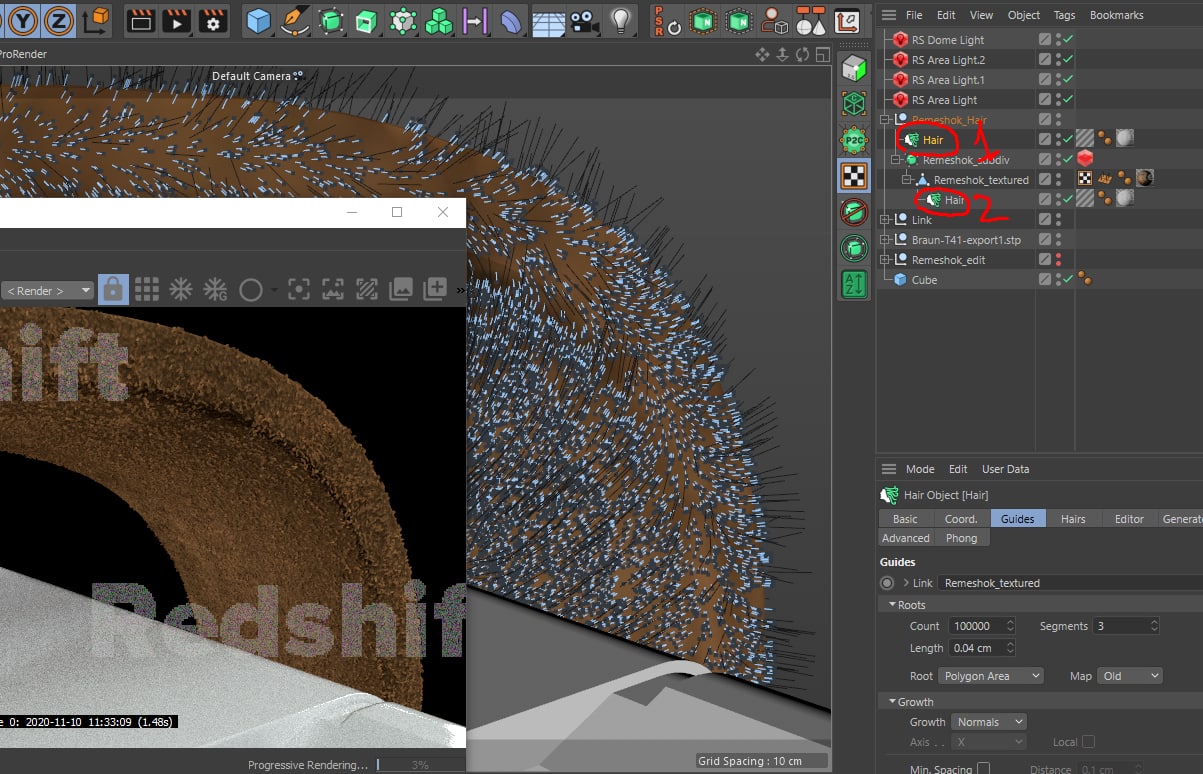Toggle Remeshok_edit visibility dots

(1058, 260)
